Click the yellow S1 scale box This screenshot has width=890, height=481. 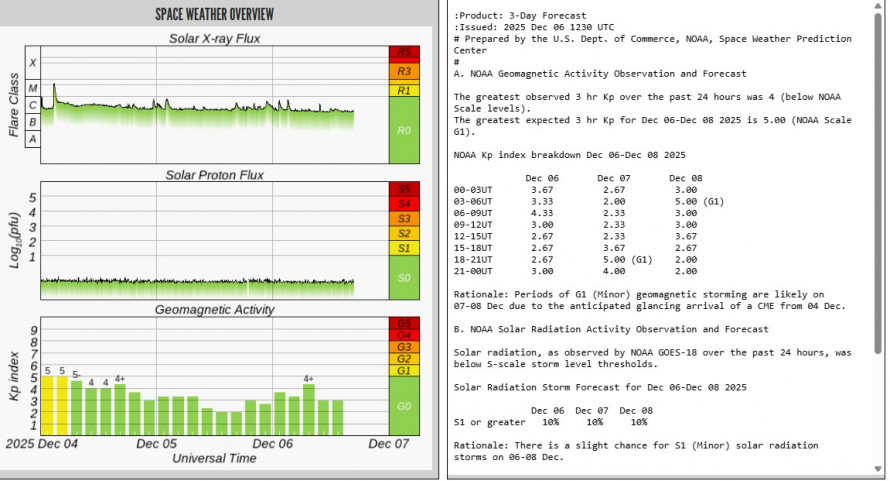pyautogui.click(x=404, y=247)
